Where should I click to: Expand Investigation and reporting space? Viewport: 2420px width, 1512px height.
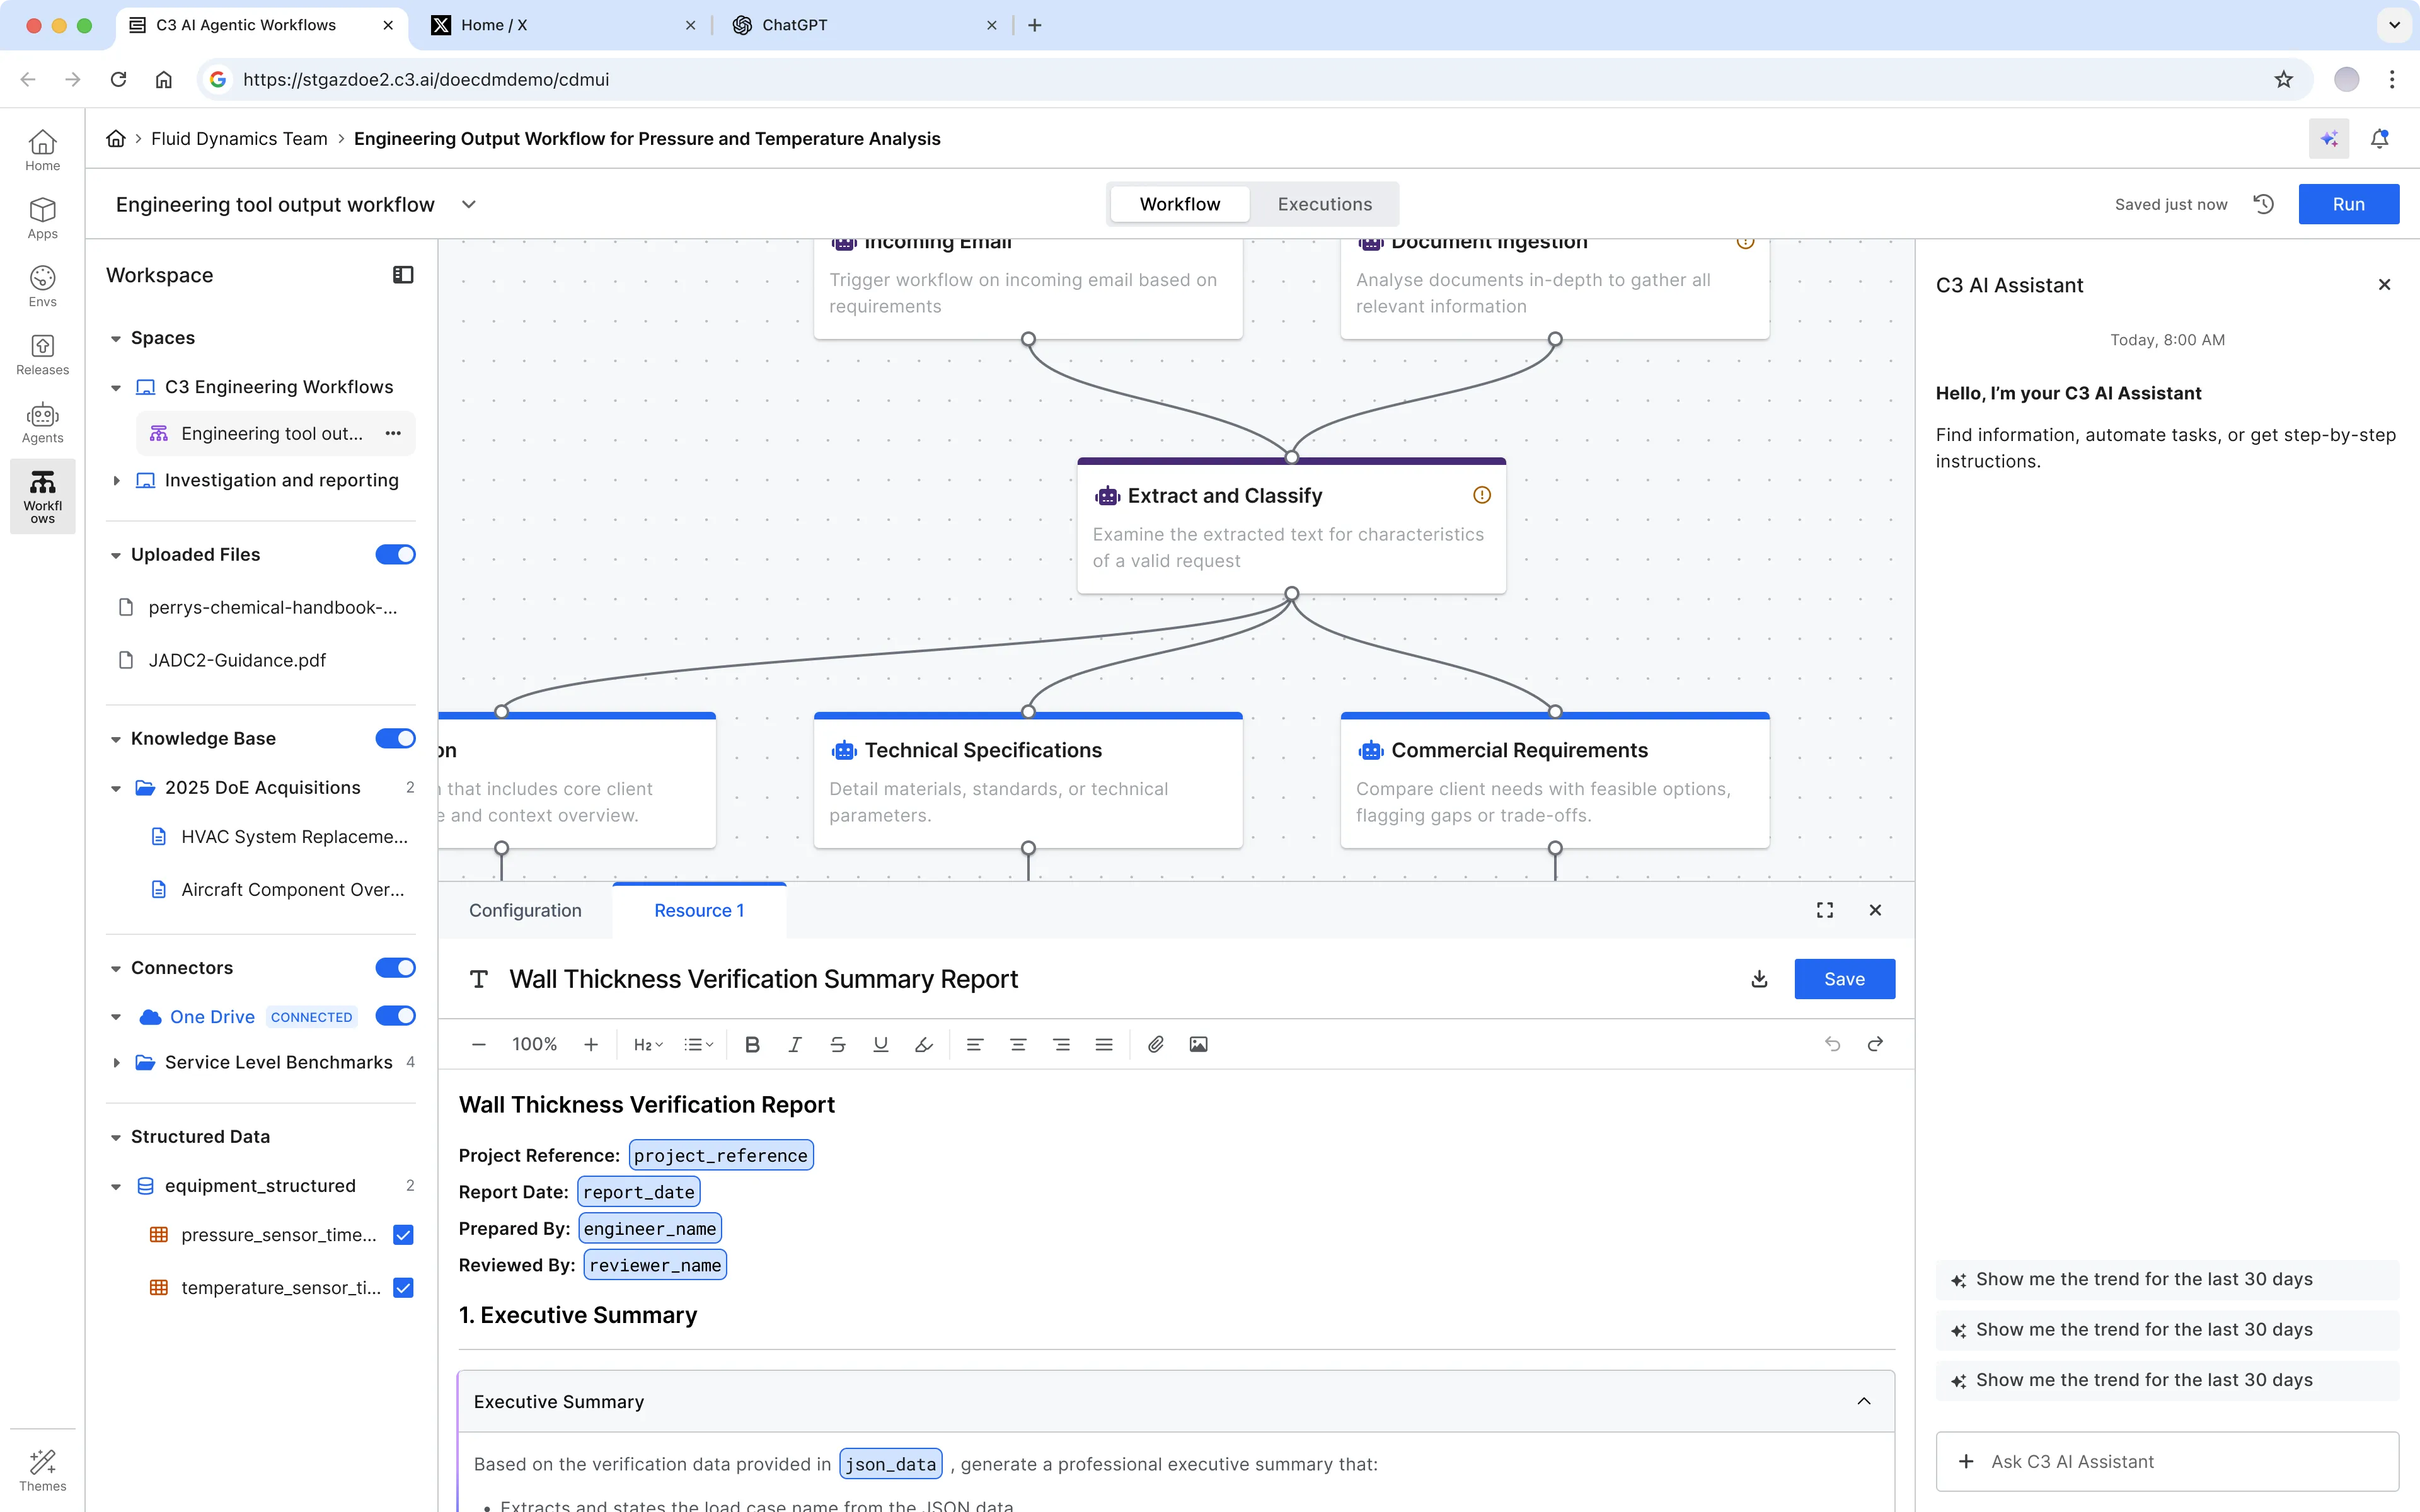116,481
